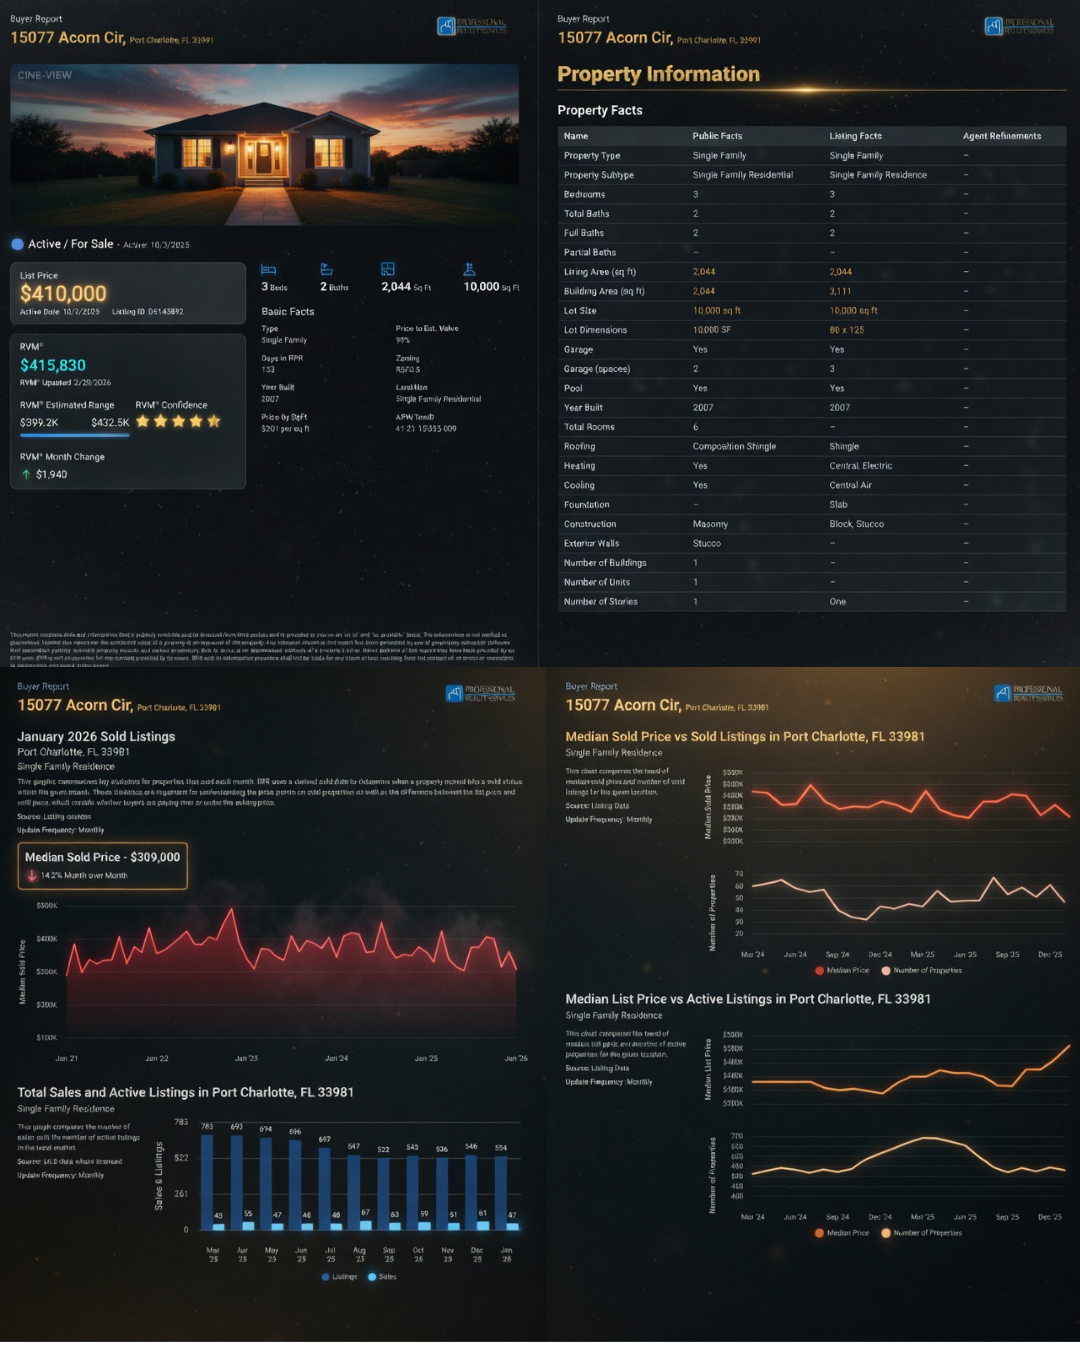Toggle the Sales legend entry
The width and height of the screenshot is (1080, 1350).
tap(372, 1277)
